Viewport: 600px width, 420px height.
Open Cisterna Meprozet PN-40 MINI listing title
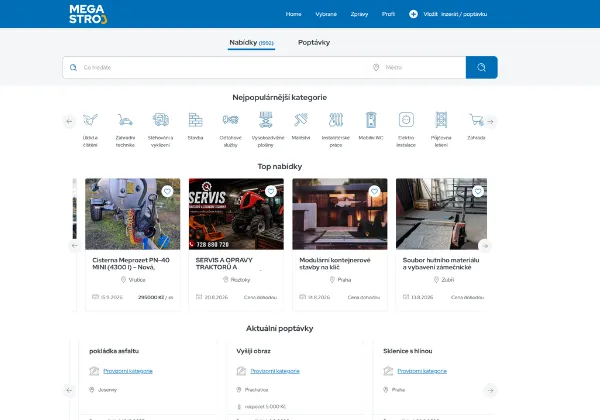(x=131, y=264)
